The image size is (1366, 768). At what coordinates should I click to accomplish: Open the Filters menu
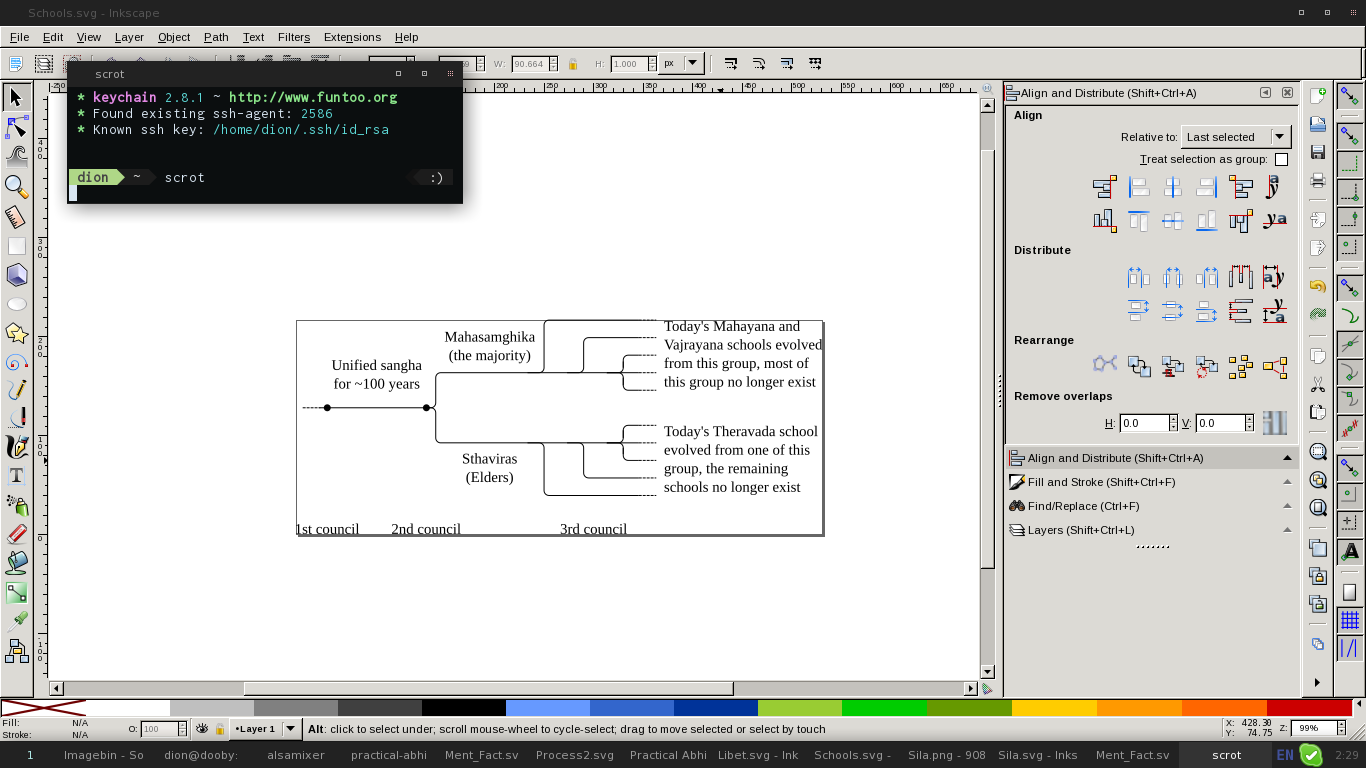tap(294, 37)
